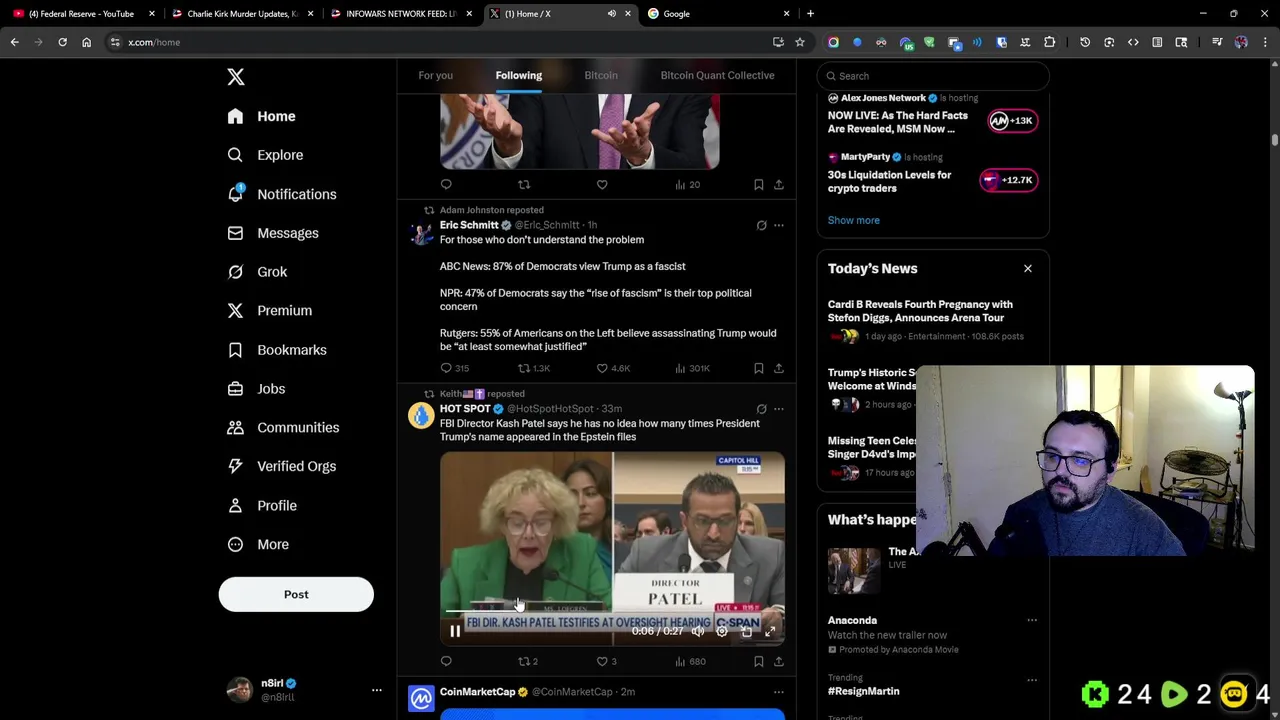Click Grok explain icon on Eric Schmitt's post
This screenshot has height=720, width=1280.
pos(761,225)
